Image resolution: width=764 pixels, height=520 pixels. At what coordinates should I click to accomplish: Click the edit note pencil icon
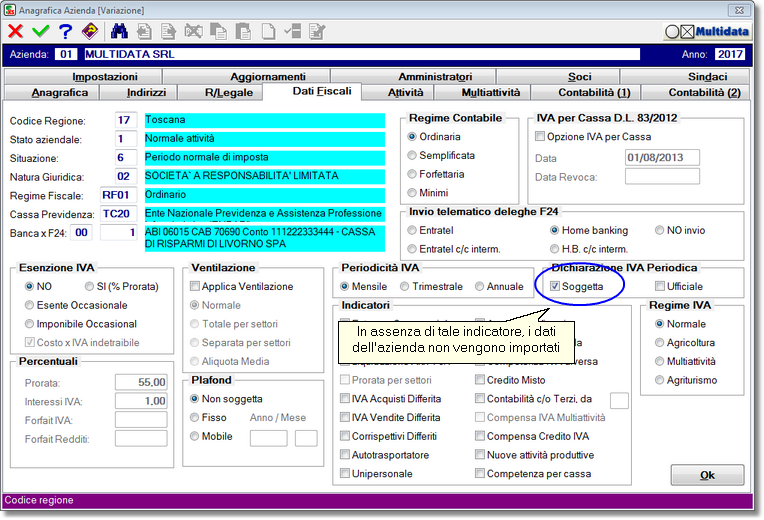pyautogui.click(x=317, y=31)
